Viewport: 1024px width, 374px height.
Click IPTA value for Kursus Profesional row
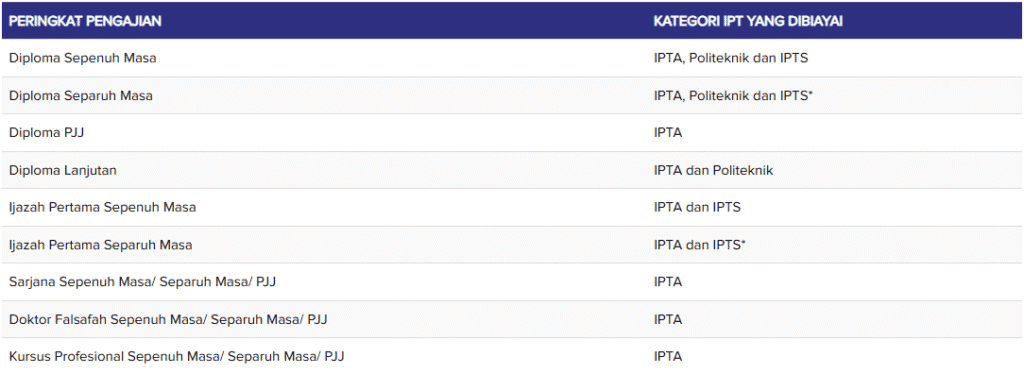pyautogui.click(x=667, y=357)
